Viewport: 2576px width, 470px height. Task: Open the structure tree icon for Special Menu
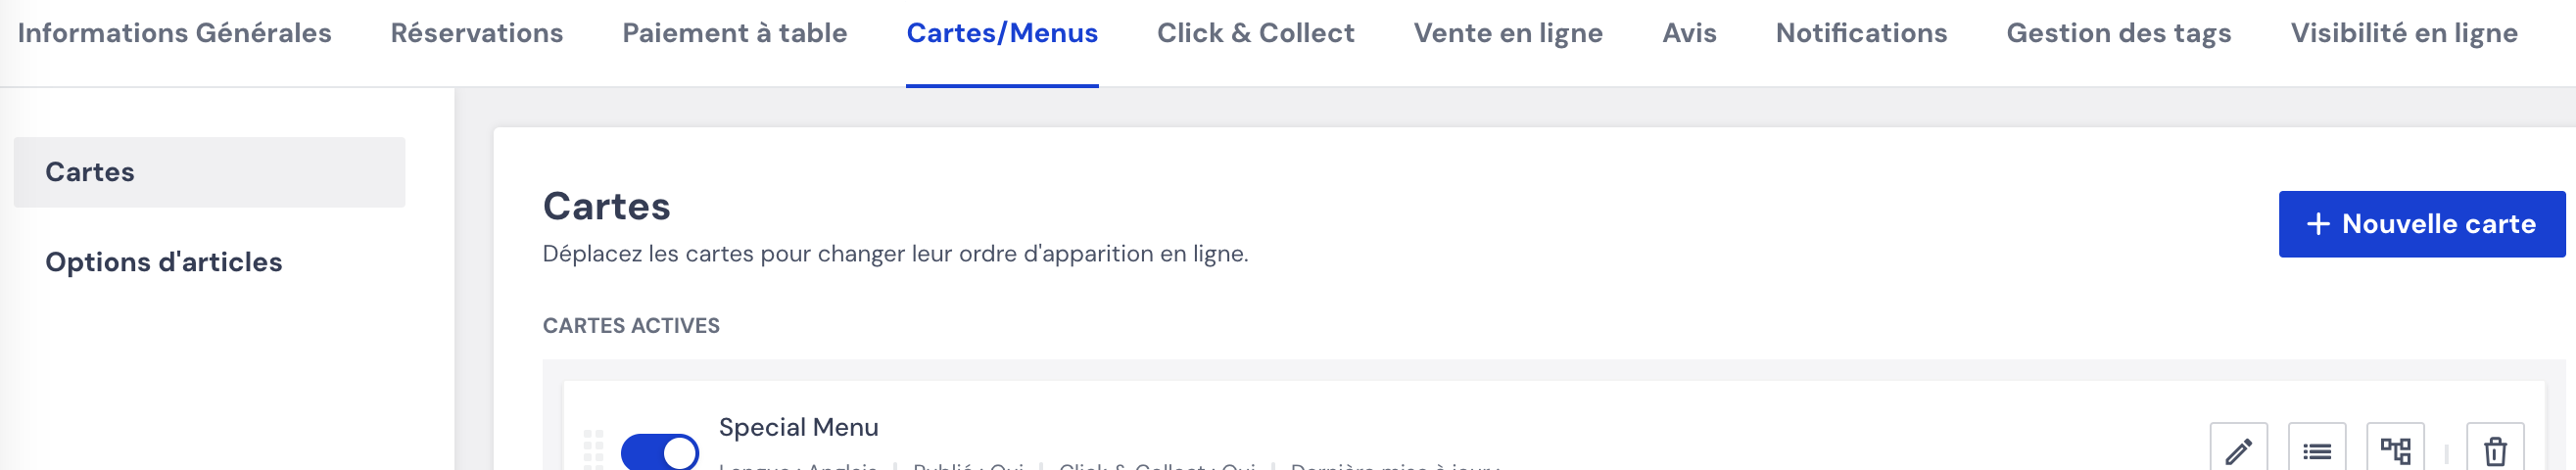click(x=2395, y=450)
